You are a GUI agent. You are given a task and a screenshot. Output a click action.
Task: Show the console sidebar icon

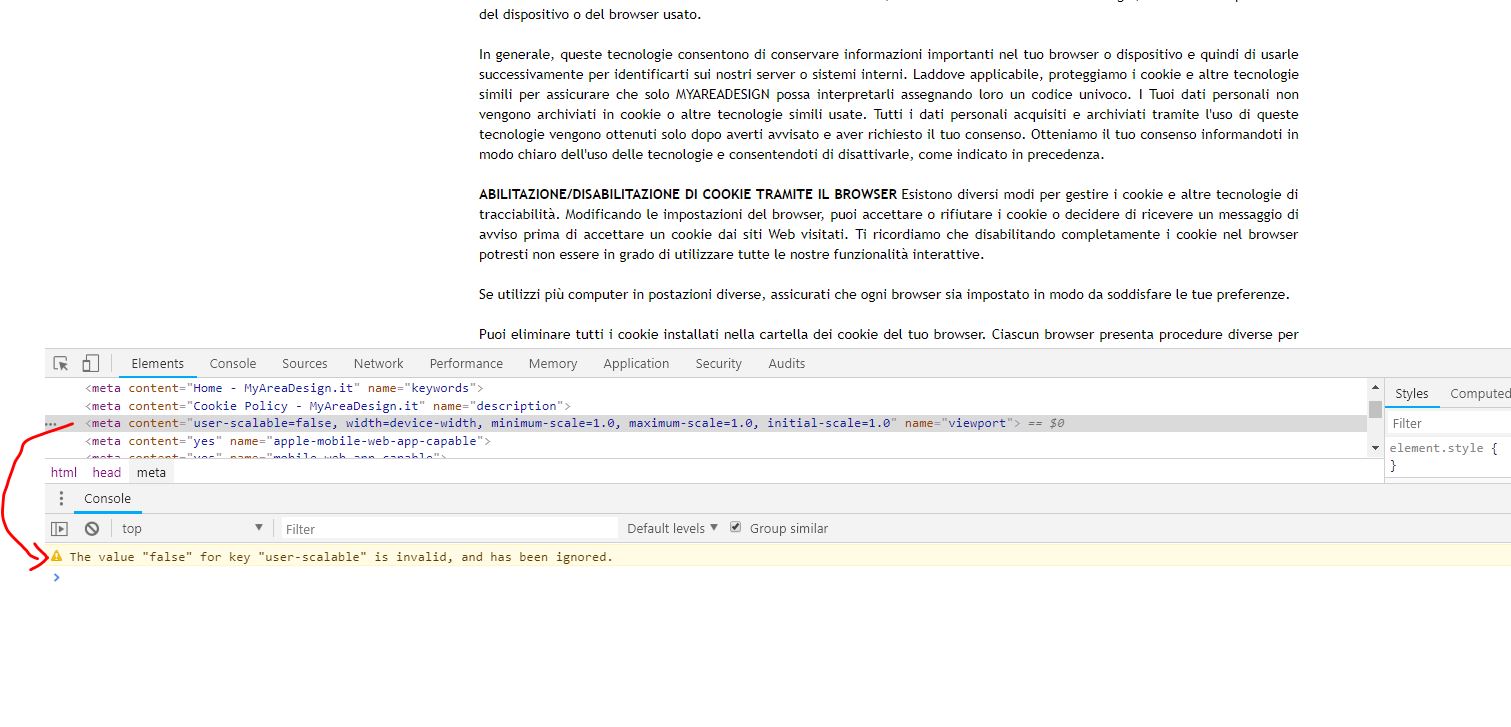coord(60,529)
